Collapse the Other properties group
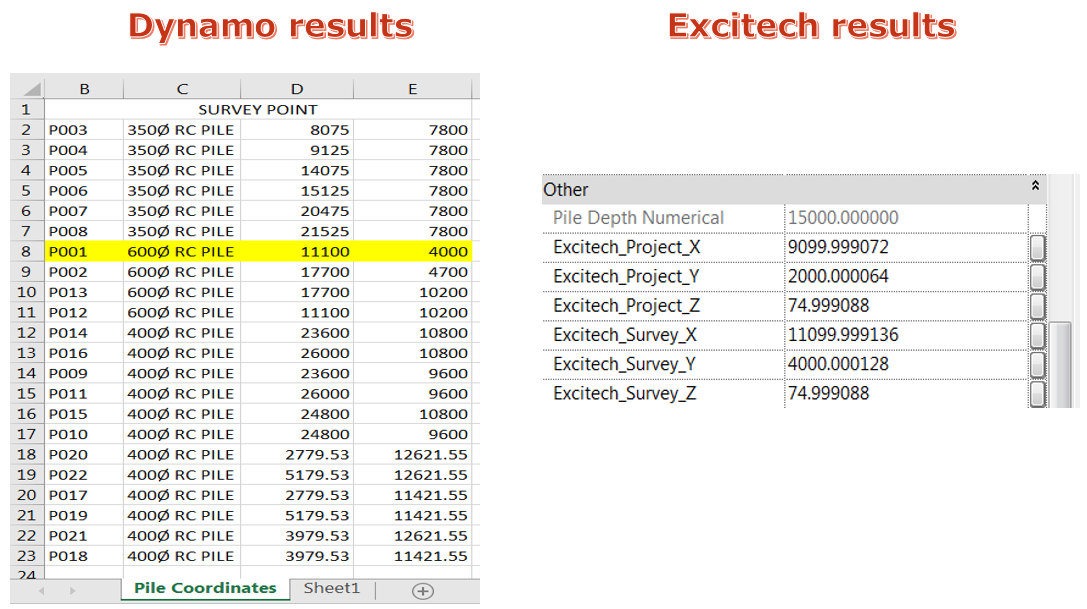 (1035, 186)
